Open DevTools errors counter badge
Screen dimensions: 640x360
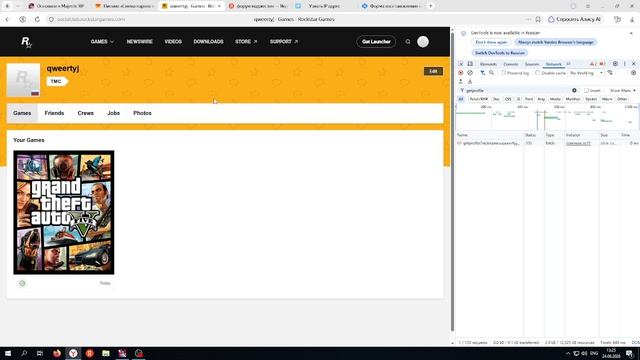point(593,64)
